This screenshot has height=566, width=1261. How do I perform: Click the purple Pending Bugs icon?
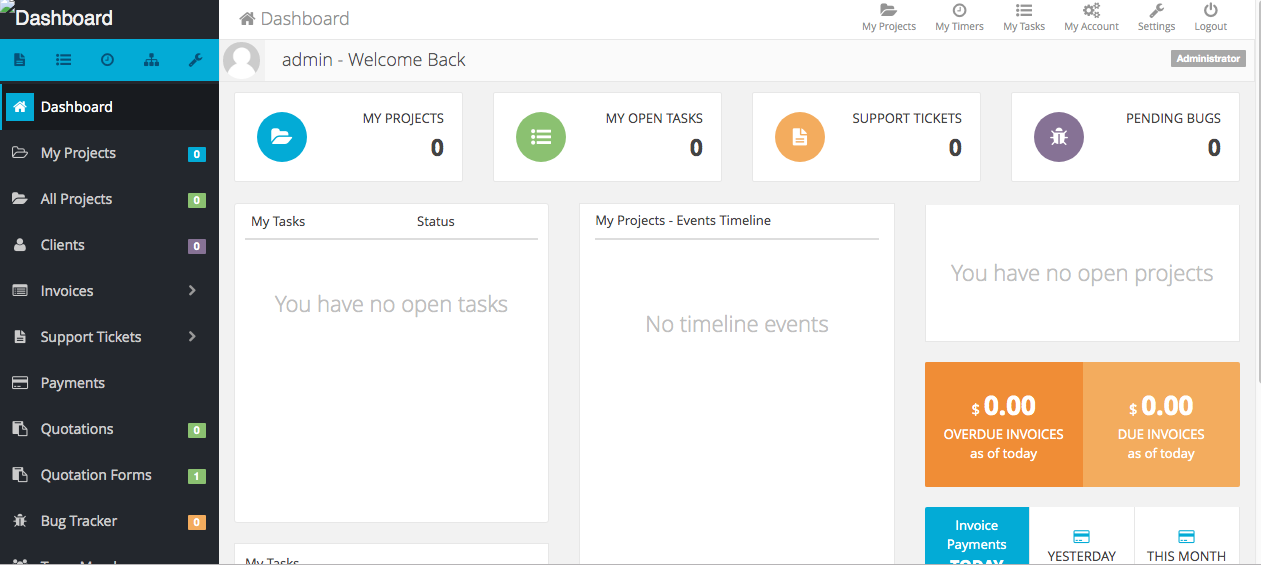(1059, 138)
